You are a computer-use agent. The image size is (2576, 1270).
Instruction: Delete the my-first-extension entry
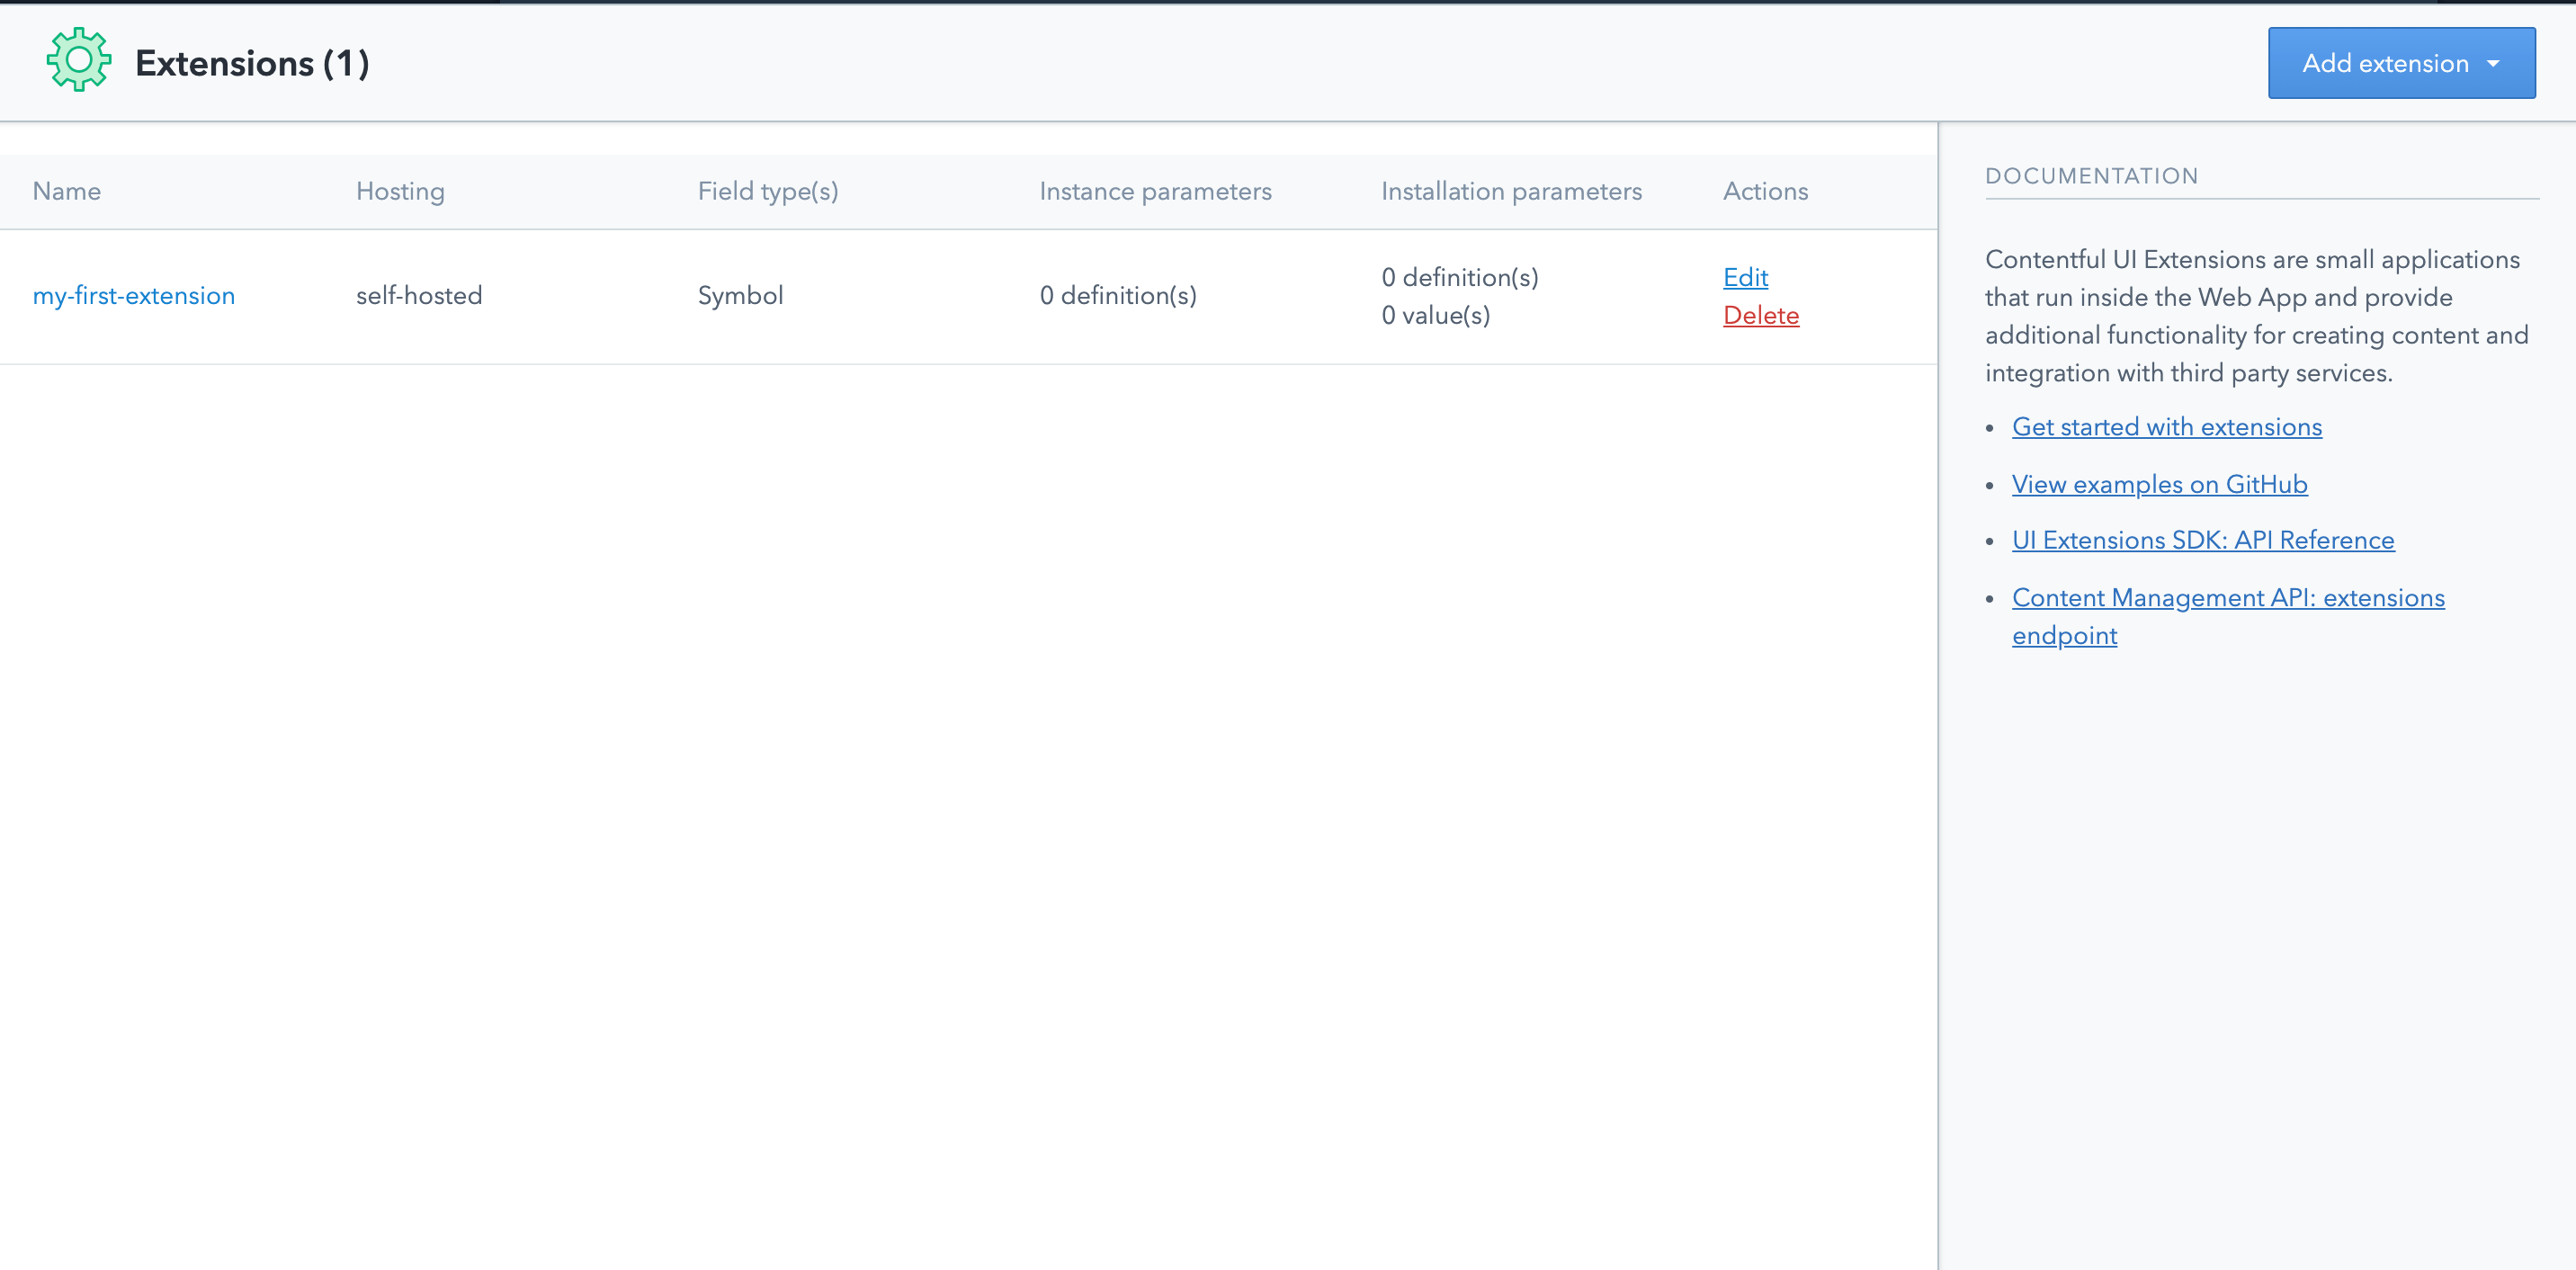pyautogui.click(x=1760, y=315)
